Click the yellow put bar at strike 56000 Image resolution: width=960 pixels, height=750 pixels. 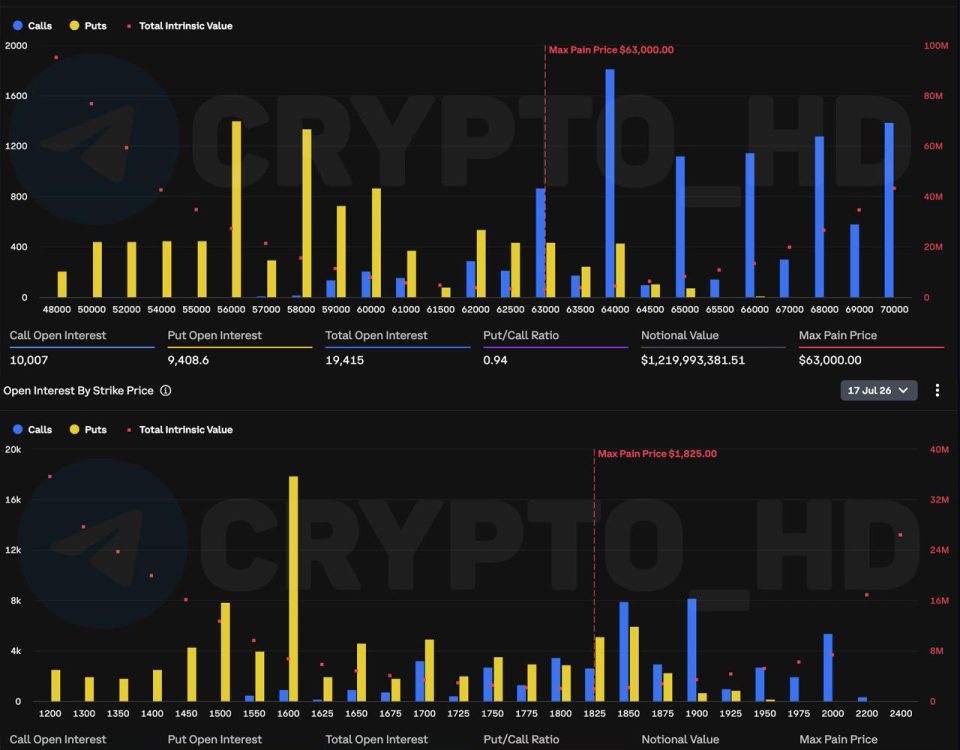click(236, 209)
